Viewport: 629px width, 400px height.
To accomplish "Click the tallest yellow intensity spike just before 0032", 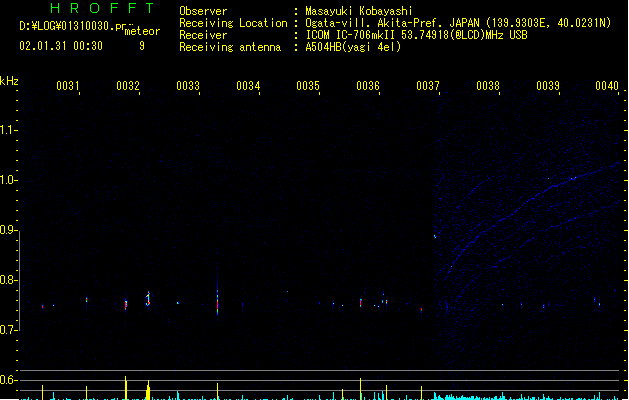I will click(x=126, y=388).
